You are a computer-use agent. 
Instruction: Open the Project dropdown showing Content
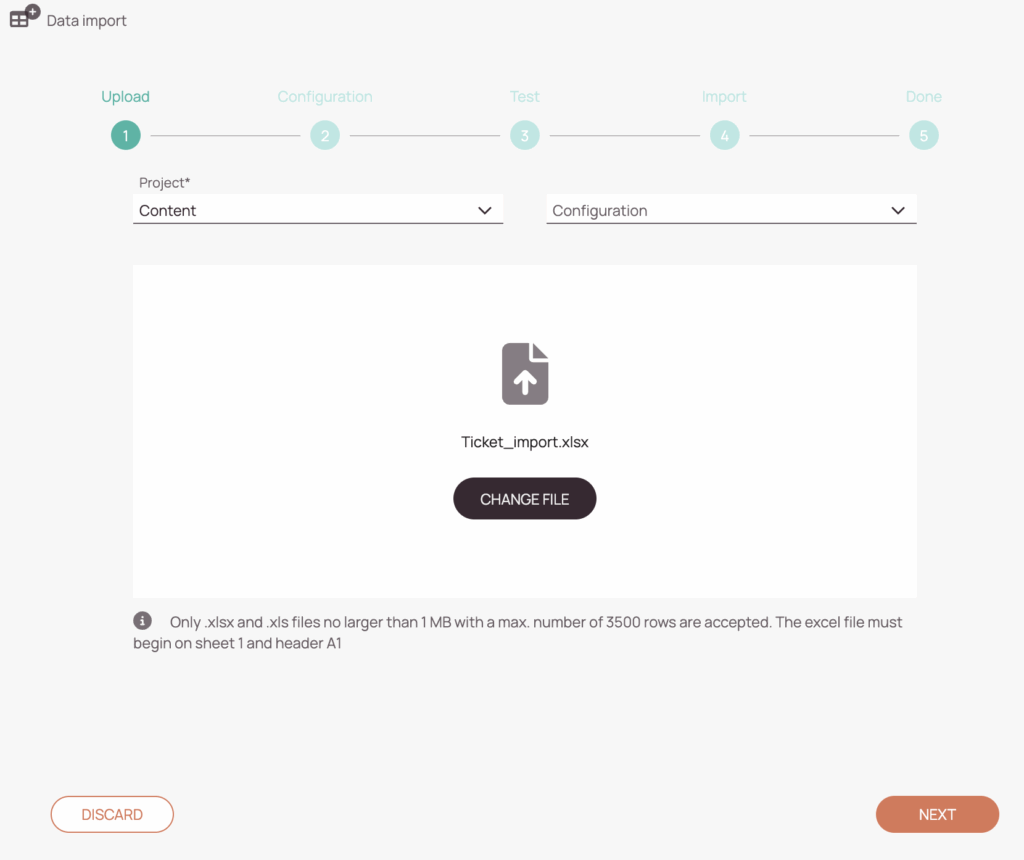pos(318,210)
